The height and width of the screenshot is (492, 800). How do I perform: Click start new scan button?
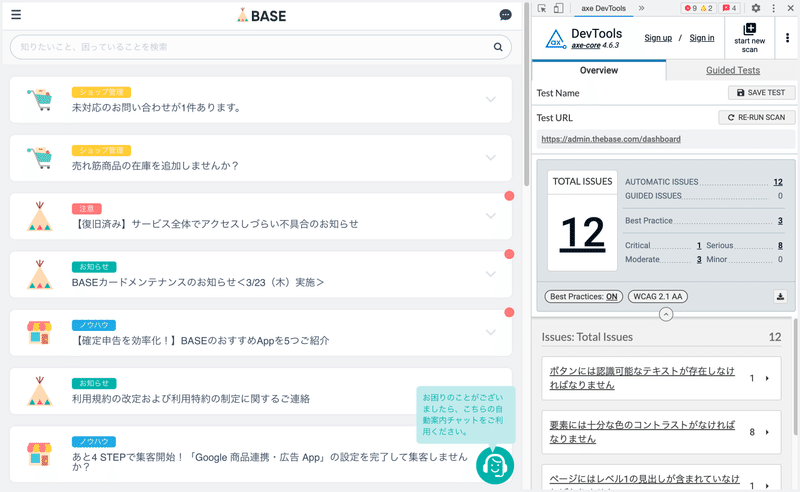[749, 38]
